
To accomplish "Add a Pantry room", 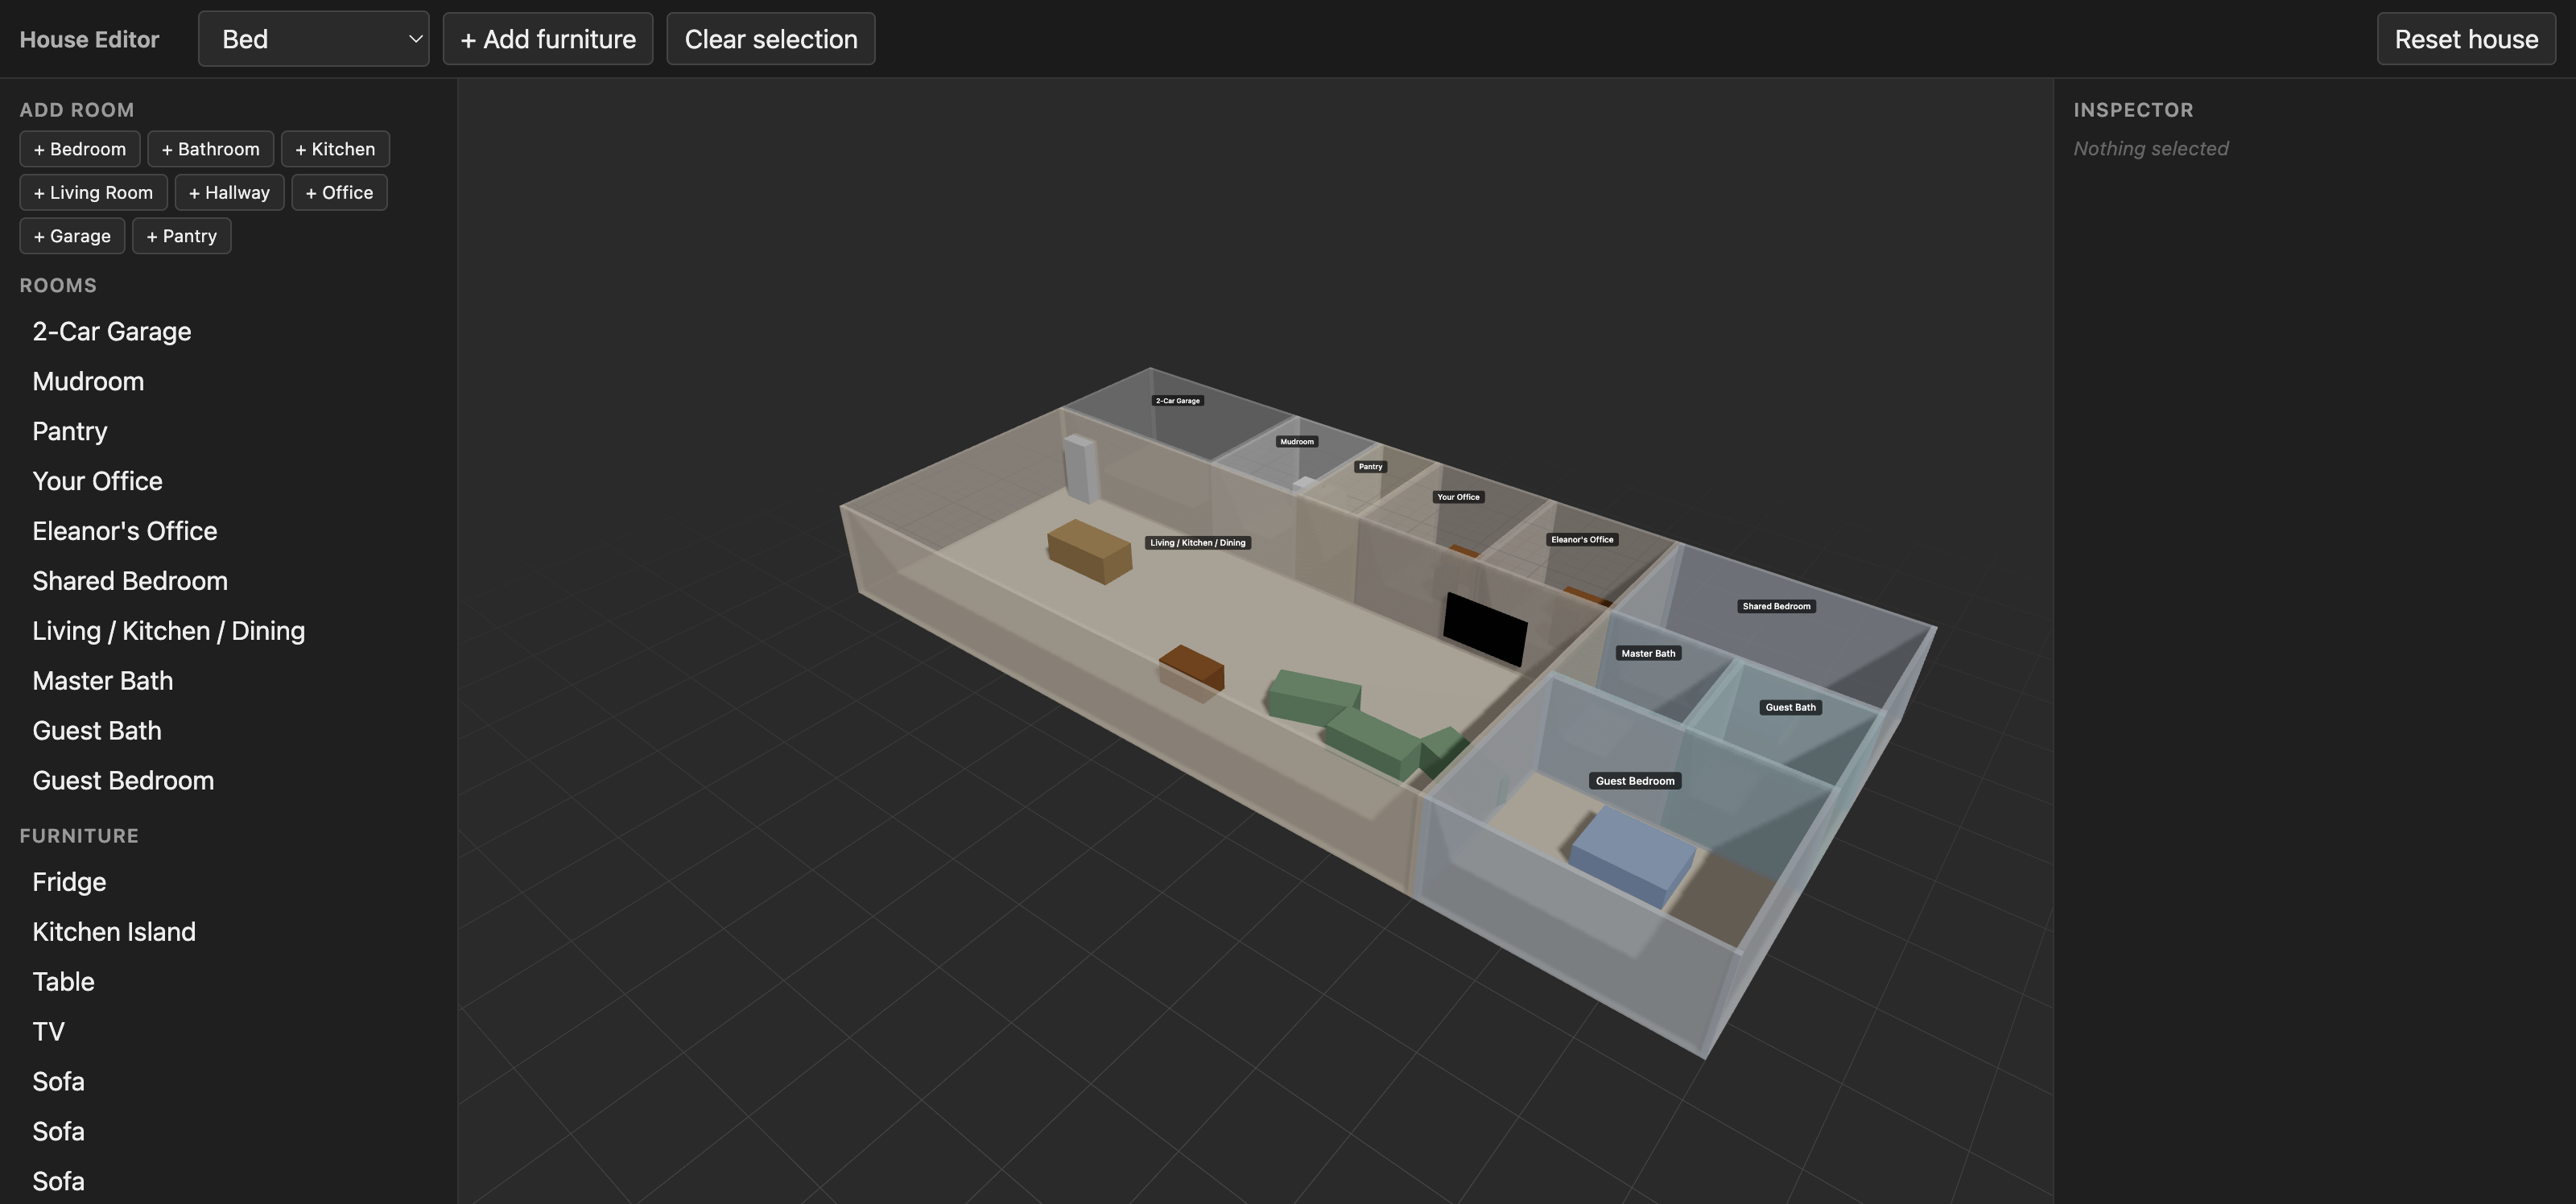I will tap(181, 235).
